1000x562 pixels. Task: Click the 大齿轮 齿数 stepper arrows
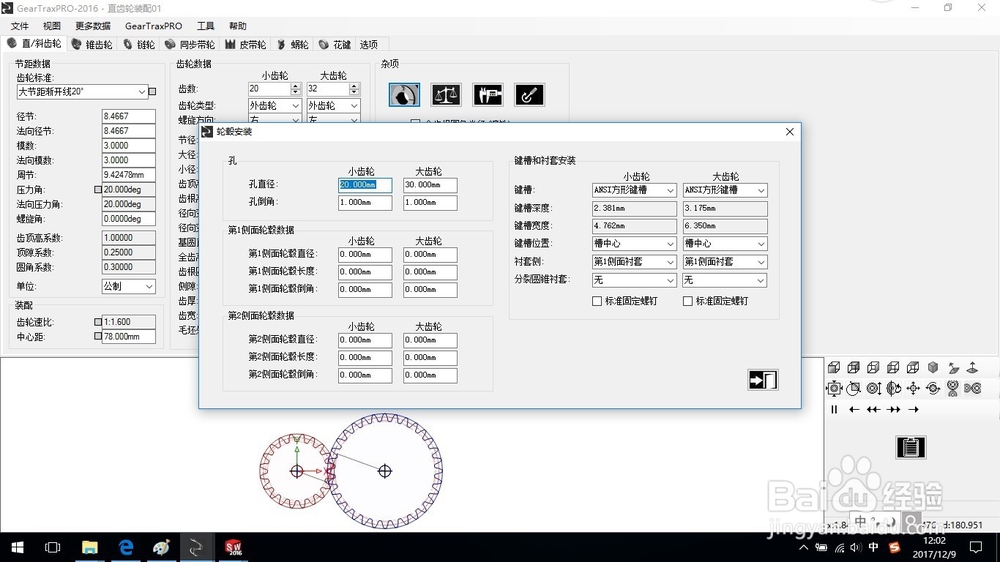pyautogui.click(x=355, y=89)
